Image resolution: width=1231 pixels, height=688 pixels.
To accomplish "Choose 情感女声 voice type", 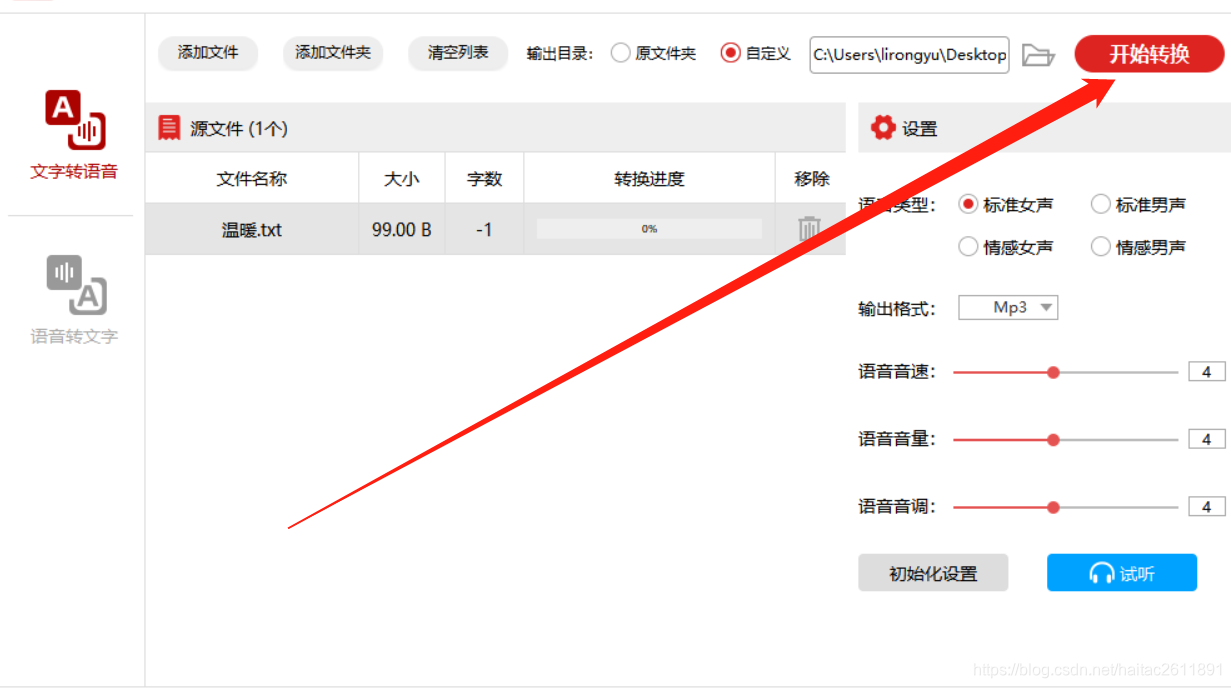I will point(1005,246).
